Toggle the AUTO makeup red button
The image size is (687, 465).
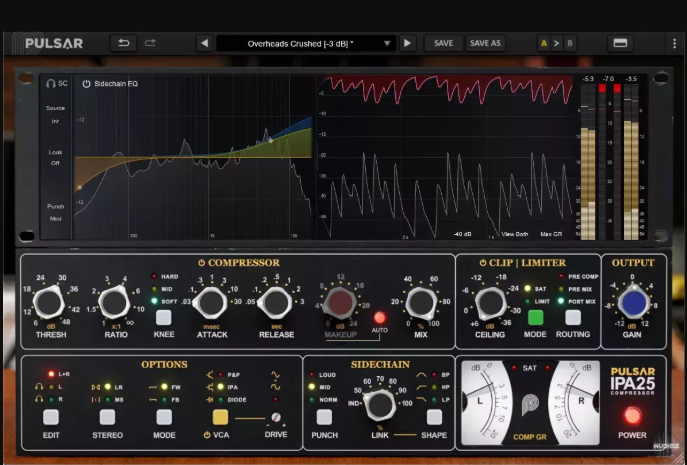pyautogui.click(x=379, y=318)
